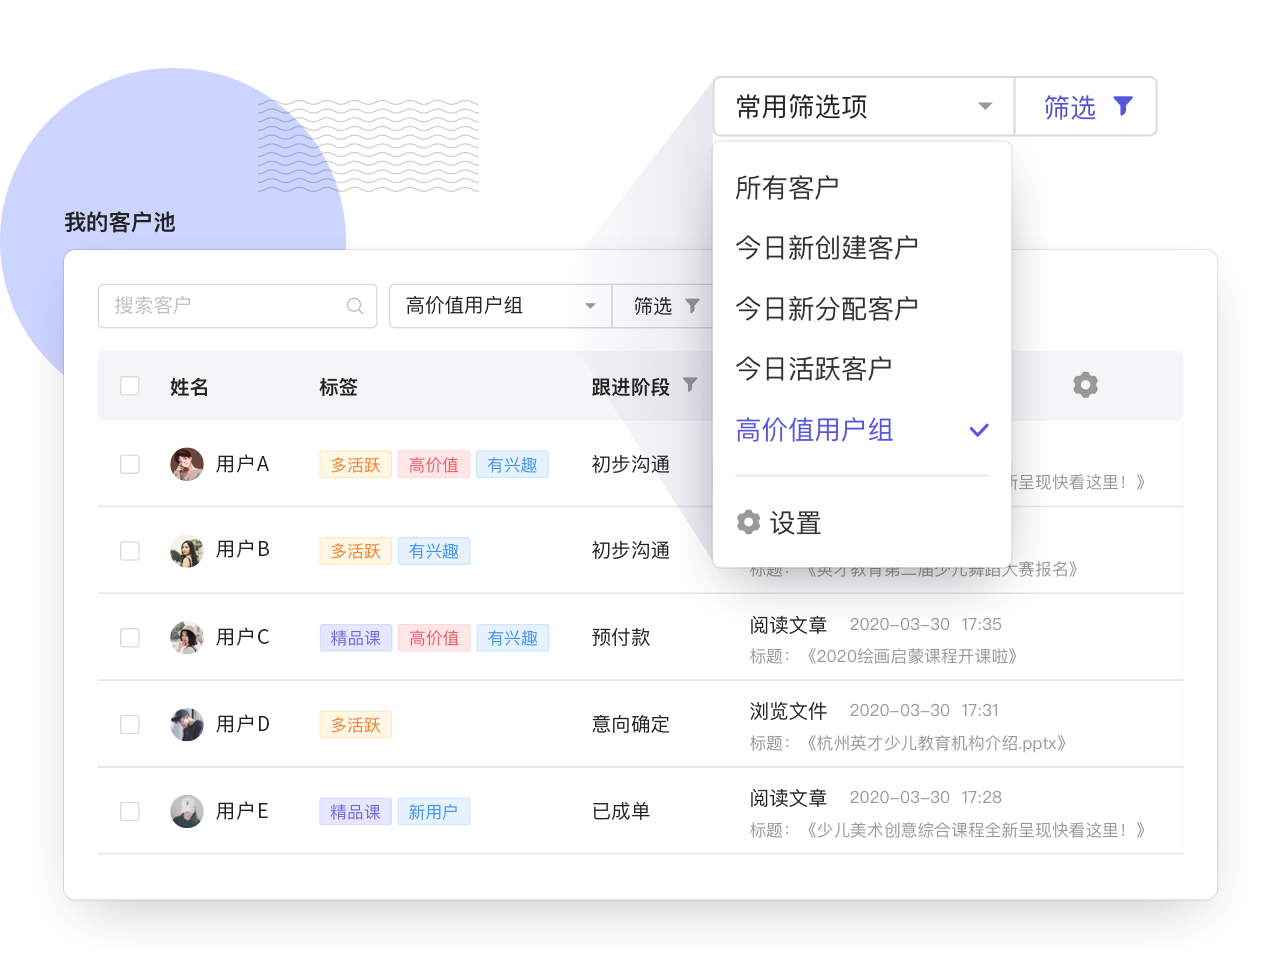Viewport: 1280px width, 960px height.
Task: Click the filter funnel on 跟进阶段 column header
Action: tap(689, 385)
